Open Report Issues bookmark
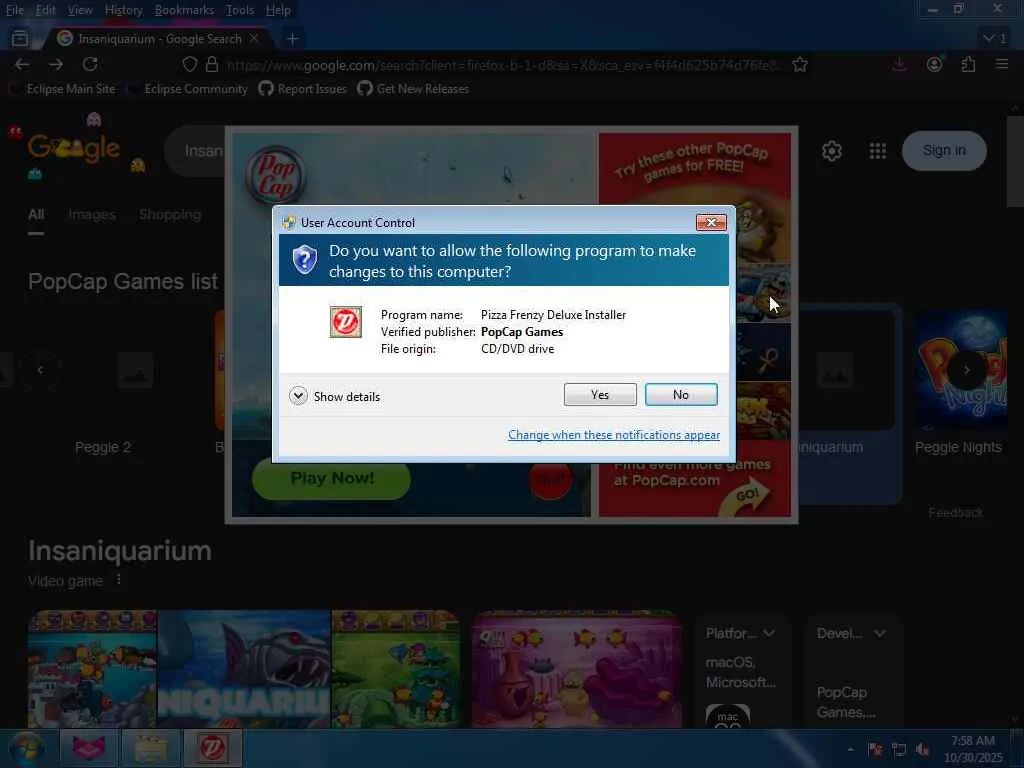The height and width of the screenshot is (768, 1024). pyautogui.click(x=302, y=89)
